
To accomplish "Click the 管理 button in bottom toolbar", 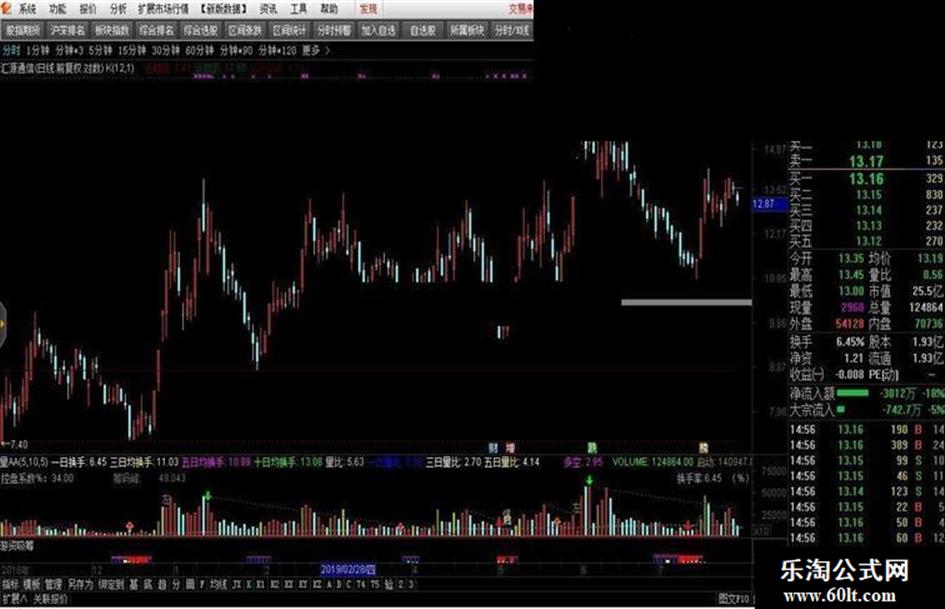I will pyautogui.click(x=53, y=584).
